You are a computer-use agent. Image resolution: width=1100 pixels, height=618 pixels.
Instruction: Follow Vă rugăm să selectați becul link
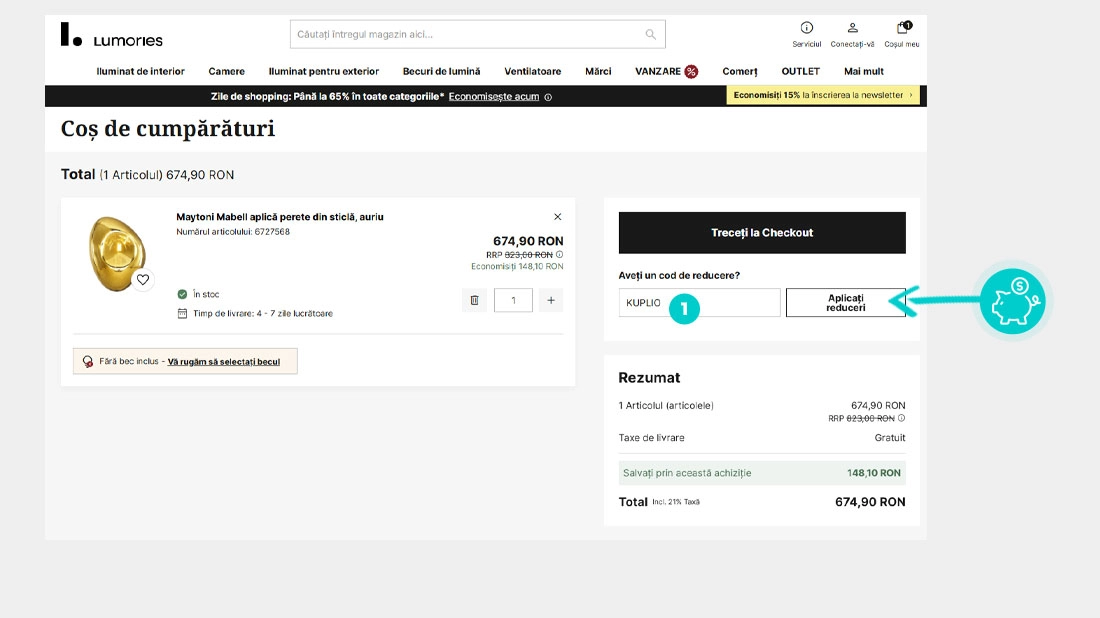click(x=224, y=362)
